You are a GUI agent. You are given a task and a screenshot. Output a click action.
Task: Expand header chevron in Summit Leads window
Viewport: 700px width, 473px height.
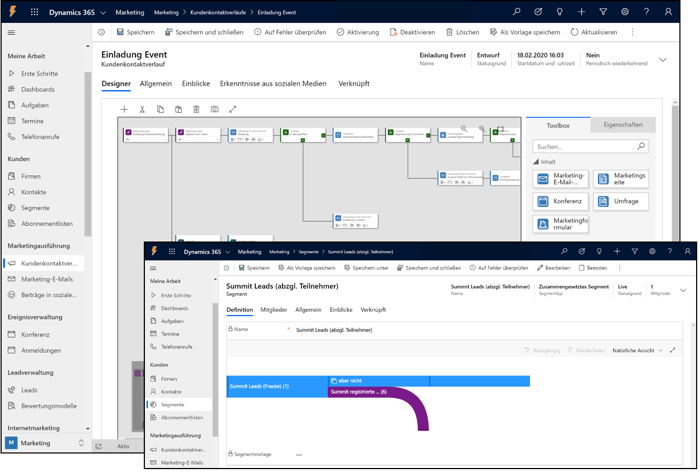[683, 290]
